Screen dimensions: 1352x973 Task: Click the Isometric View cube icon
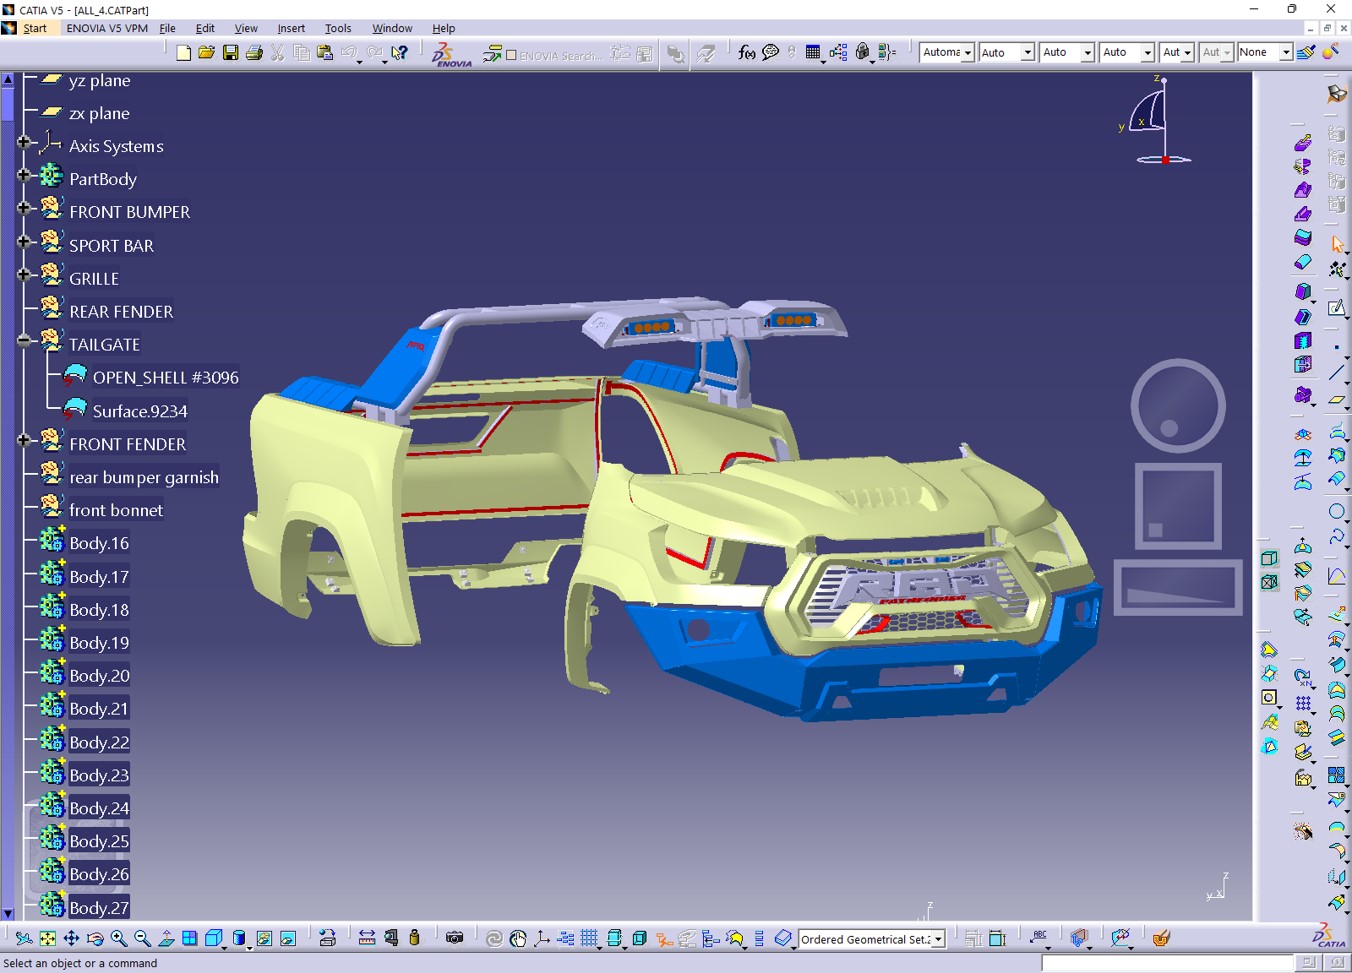point(214,938)
